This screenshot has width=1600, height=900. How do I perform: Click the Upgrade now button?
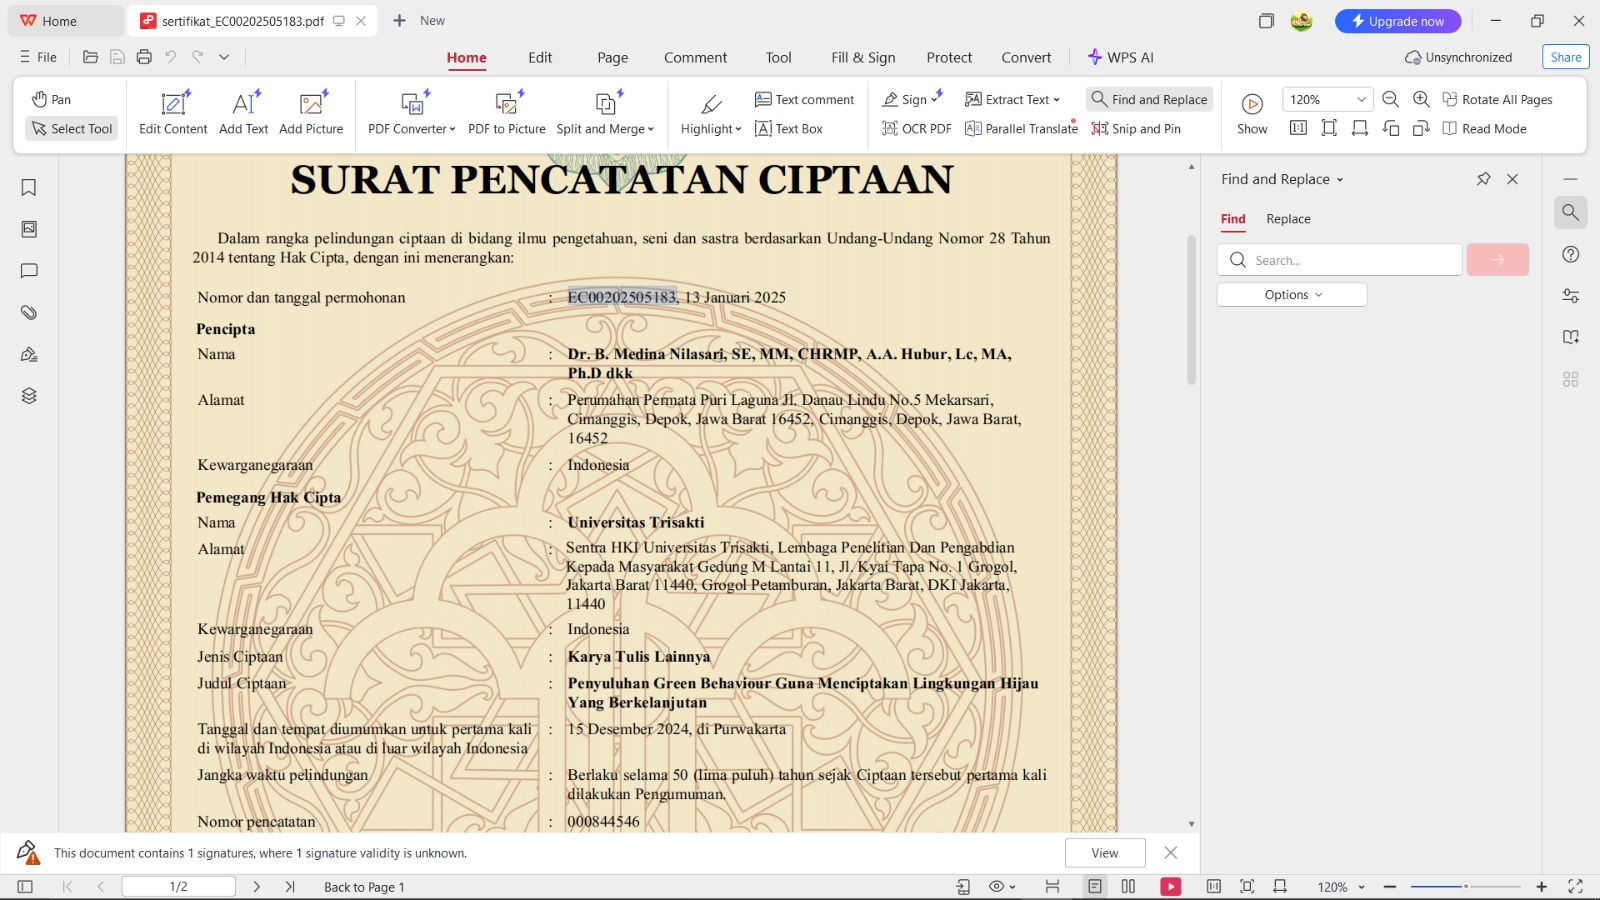click(1397, 21)
